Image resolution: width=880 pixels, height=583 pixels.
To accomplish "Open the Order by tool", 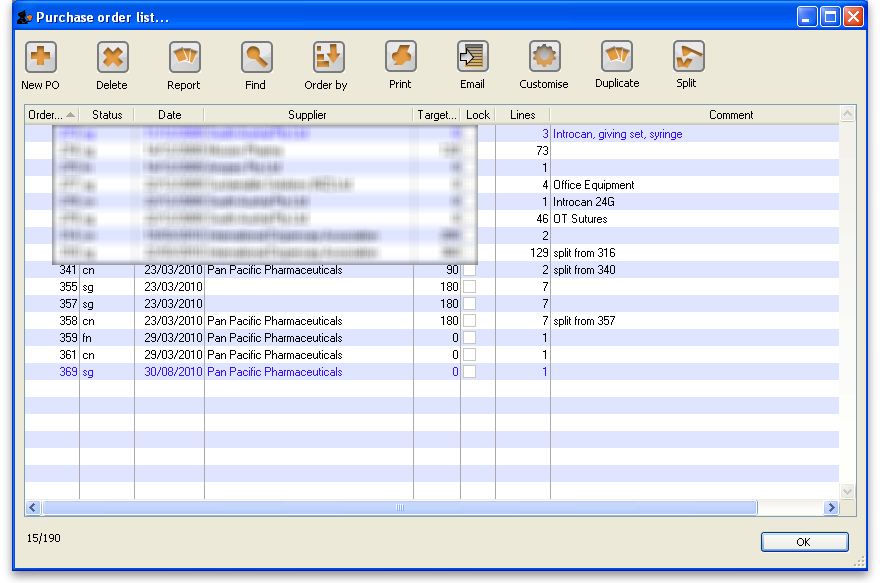I will (327, 57).
